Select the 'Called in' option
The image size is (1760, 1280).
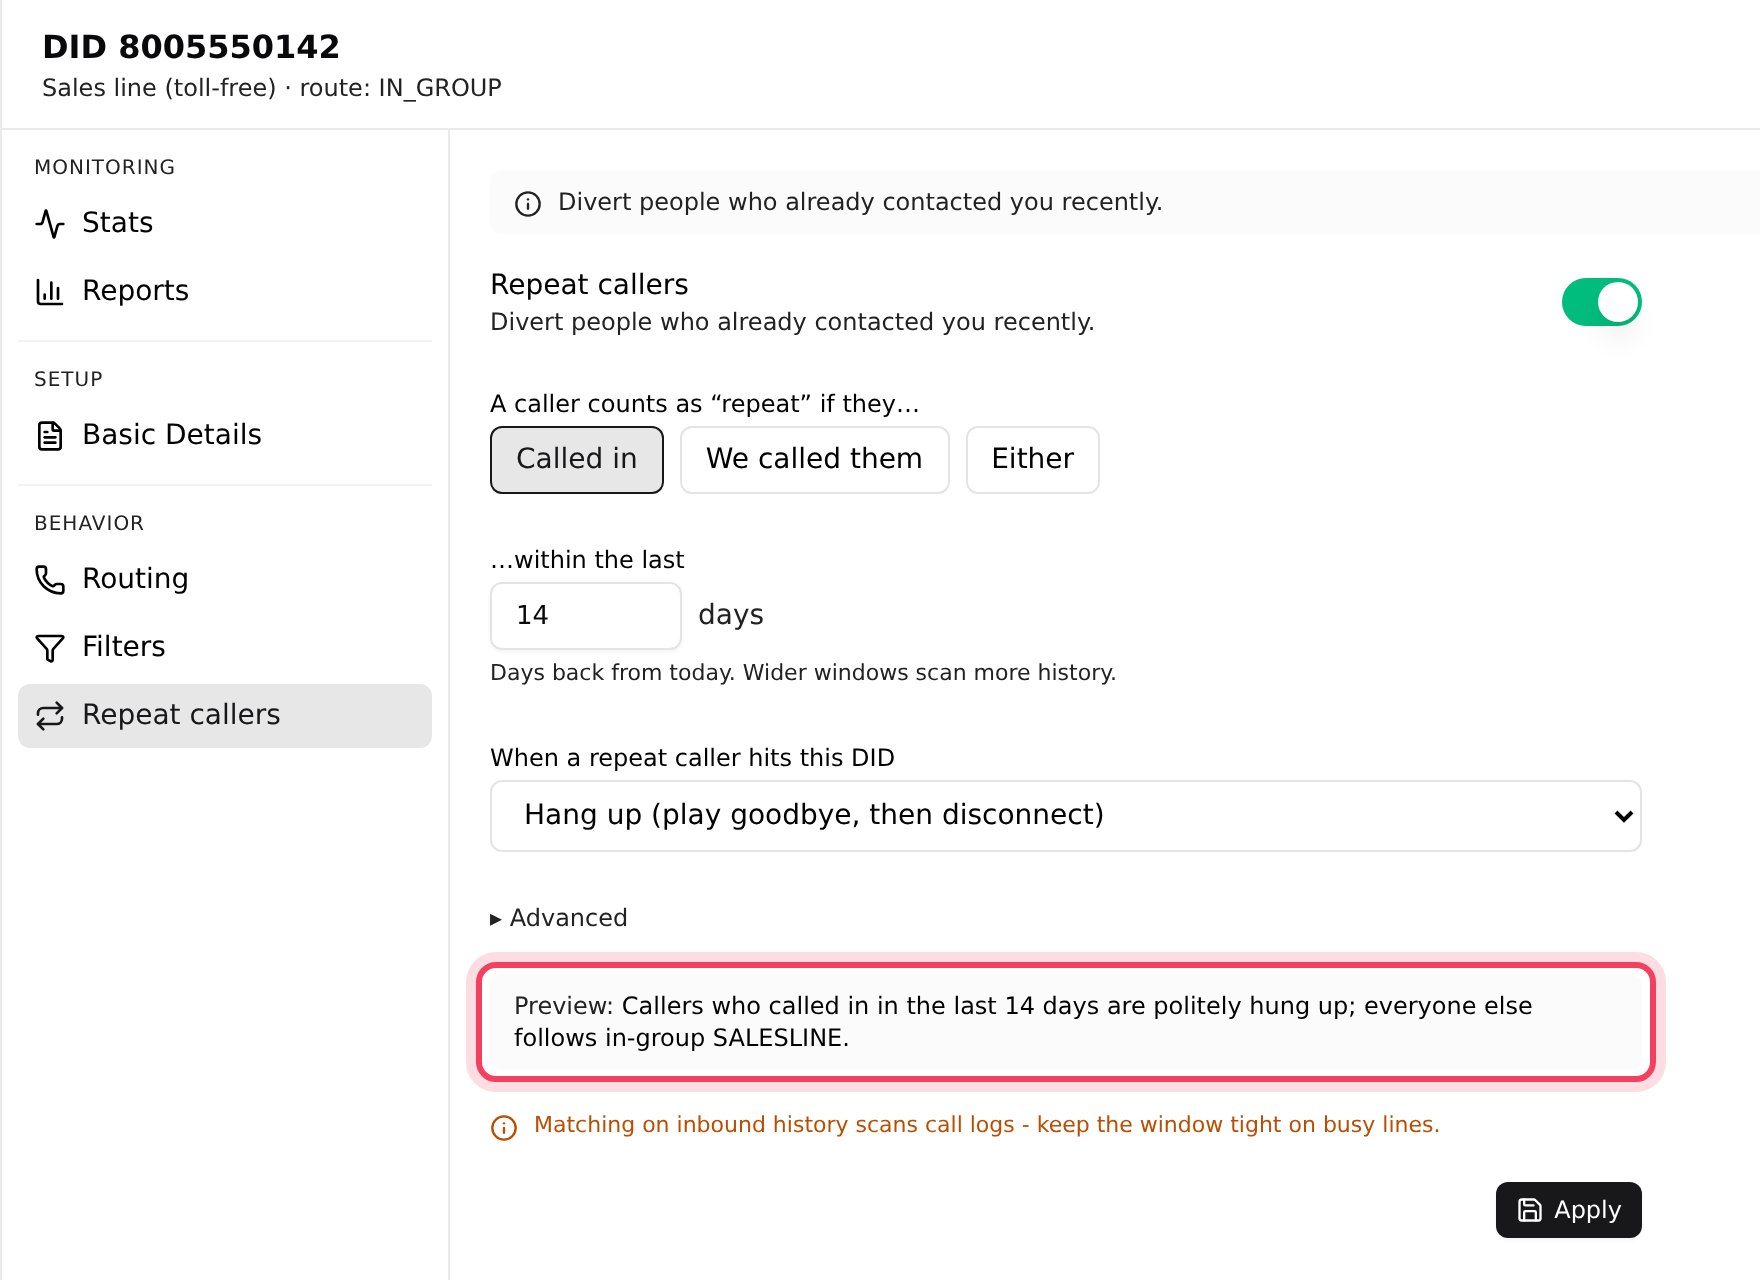[577, 460]
